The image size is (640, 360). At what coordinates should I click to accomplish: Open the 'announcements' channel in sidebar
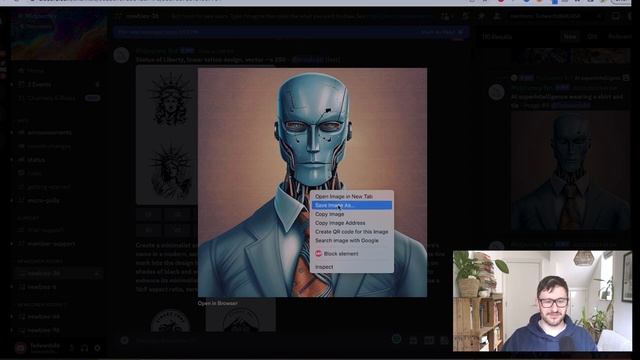pos(50,133)
